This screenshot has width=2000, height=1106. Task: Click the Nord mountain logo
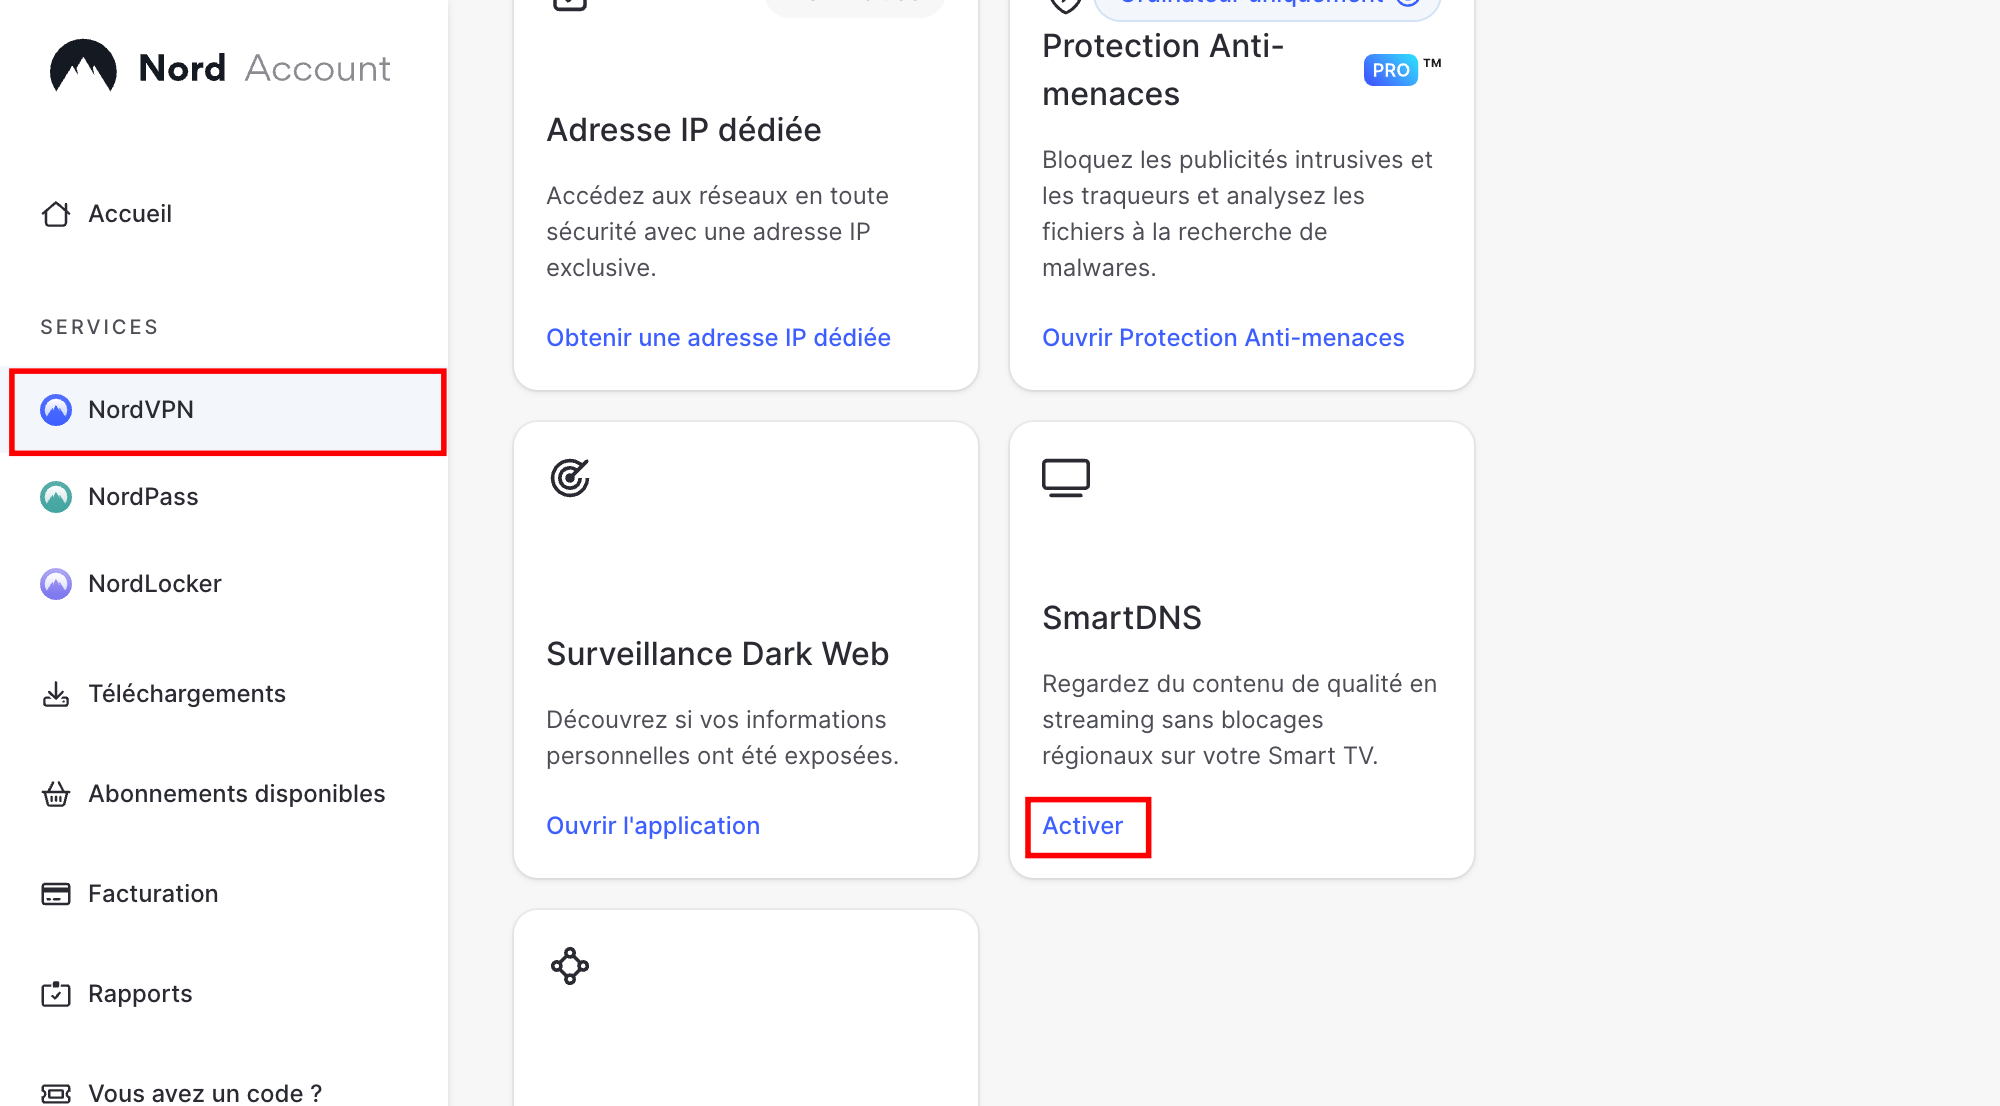(84, 66)
